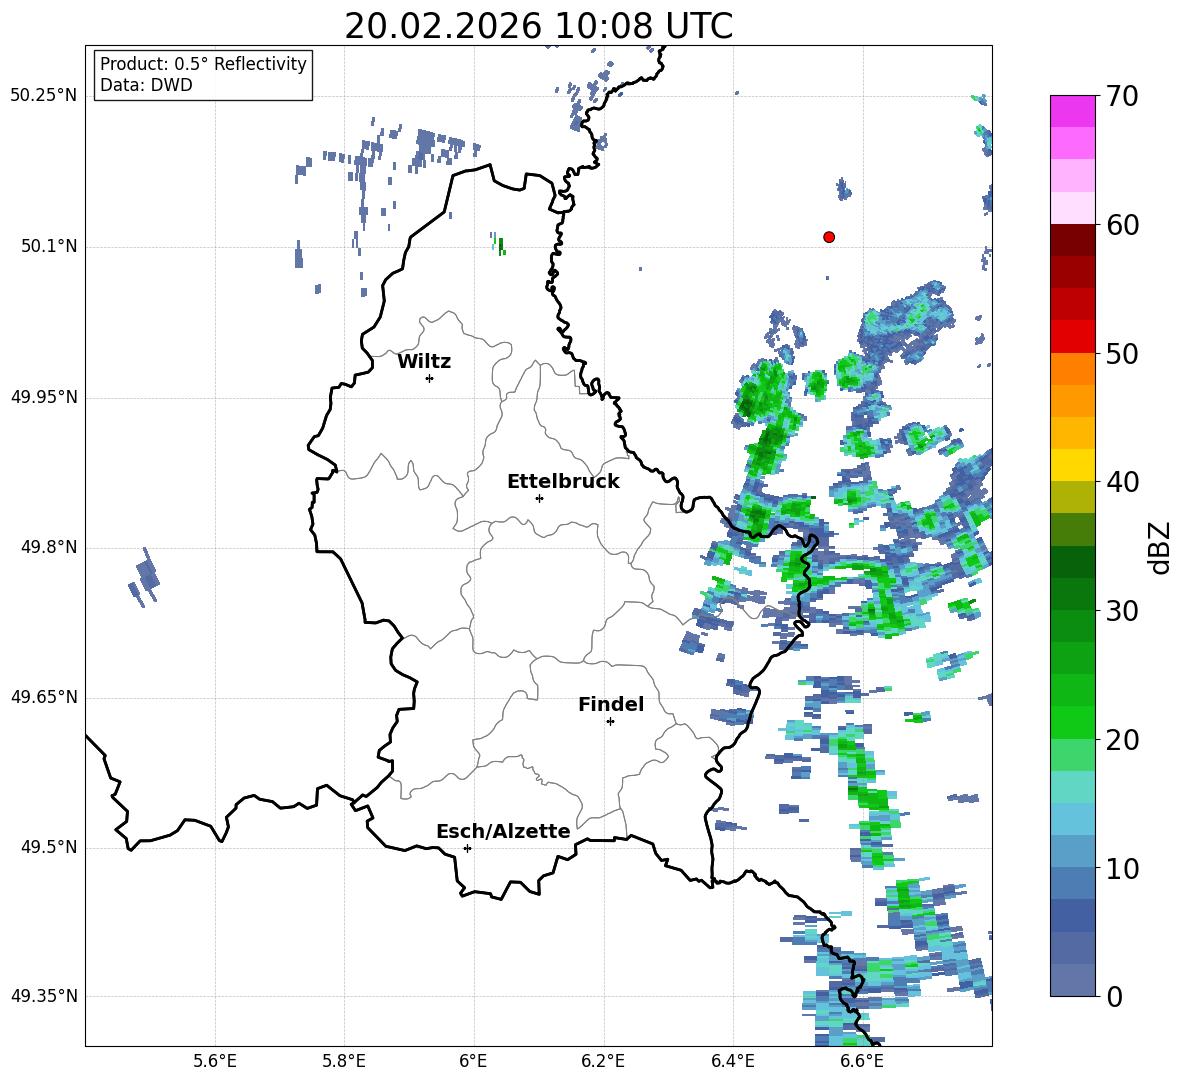Click the 49.95°N latitude label
Screen dimensions: 1184x1081
pyautogui.click(x=43, y=397)
